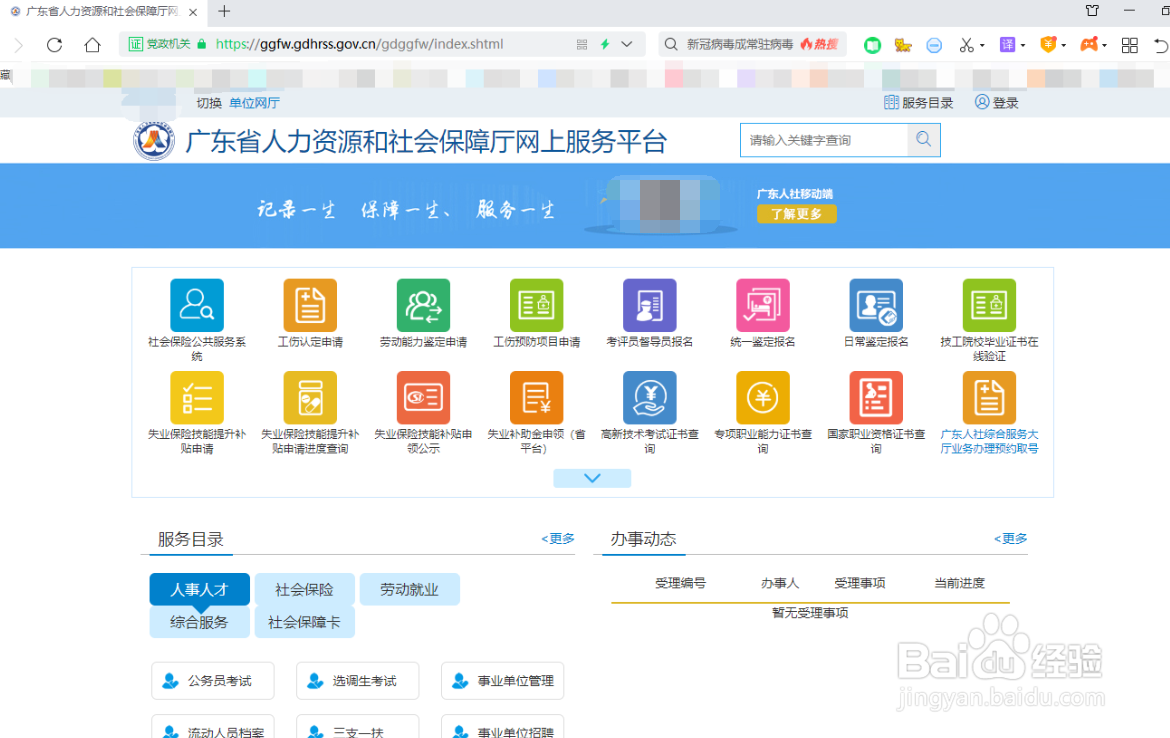The height and width of the screenshot is (738, 1170).
Task: Open the 社会保险公共服务系统 service icon
Action: pyautogui.click(x=196, y=306)
